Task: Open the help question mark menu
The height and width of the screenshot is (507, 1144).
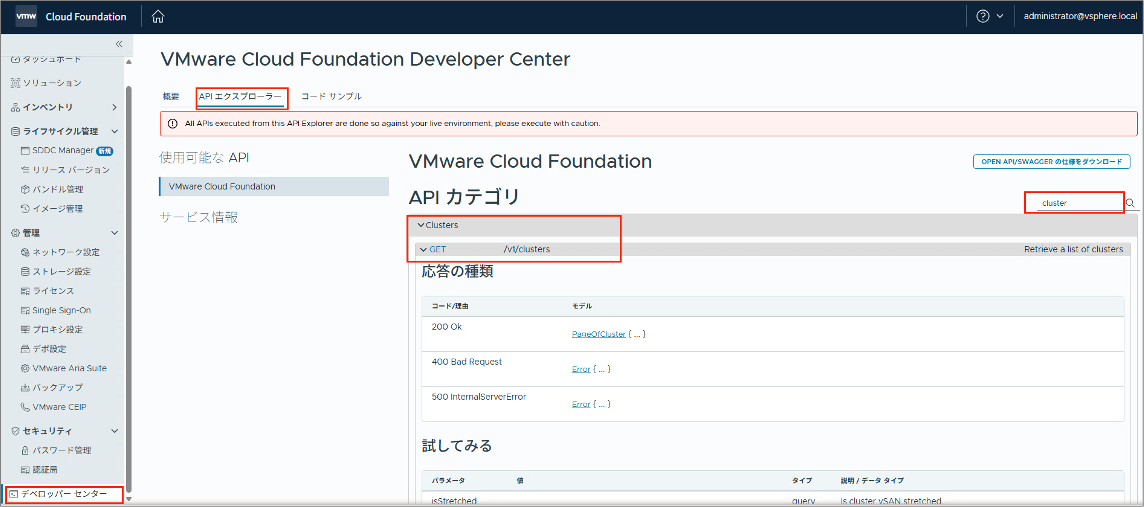Action: coord(990,16)
